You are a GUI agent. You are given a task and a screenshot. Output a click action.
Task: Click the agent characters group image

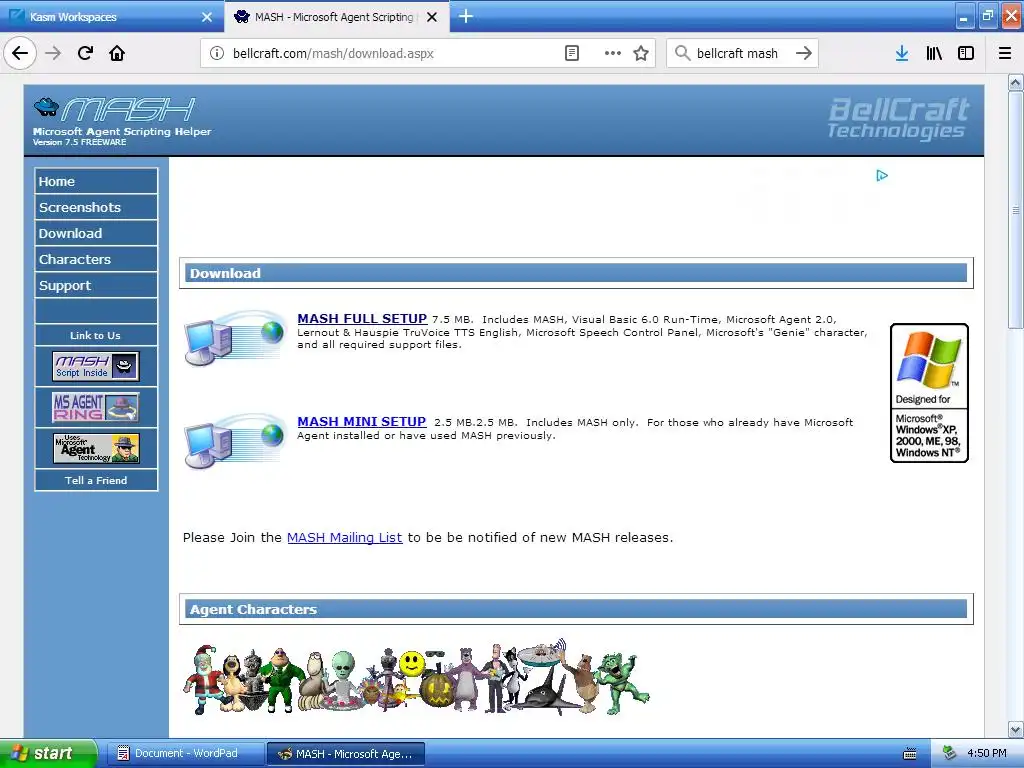(x=416, y=677)
